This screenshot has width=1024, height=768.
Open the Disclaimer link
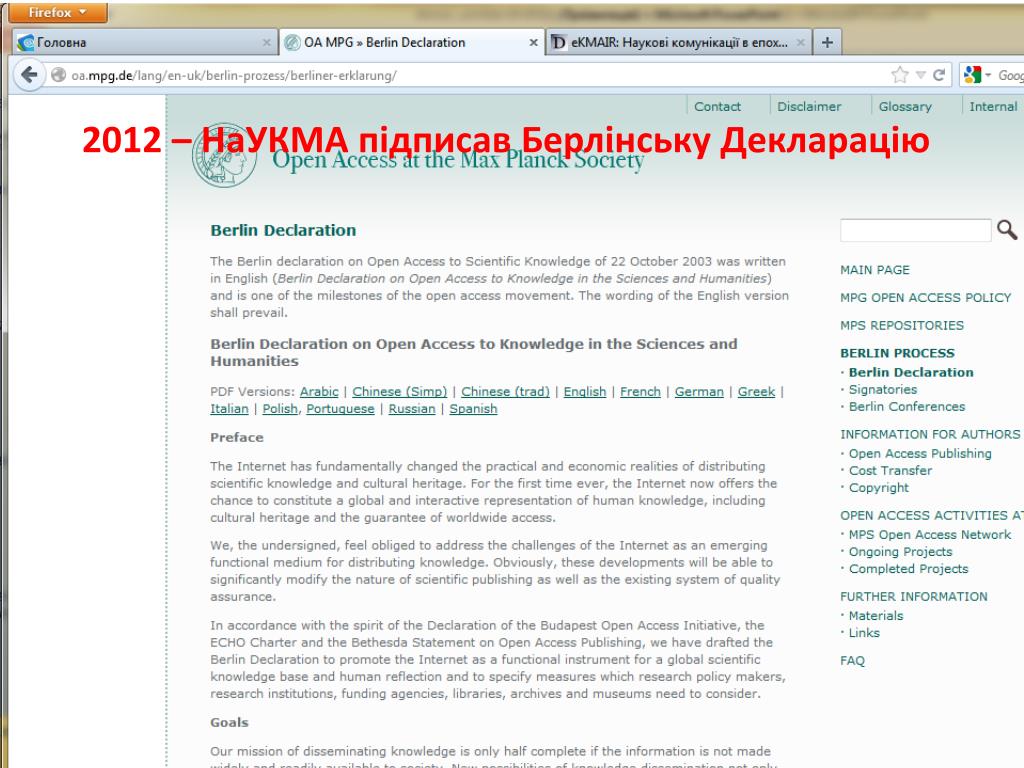[x=809, y=106]
